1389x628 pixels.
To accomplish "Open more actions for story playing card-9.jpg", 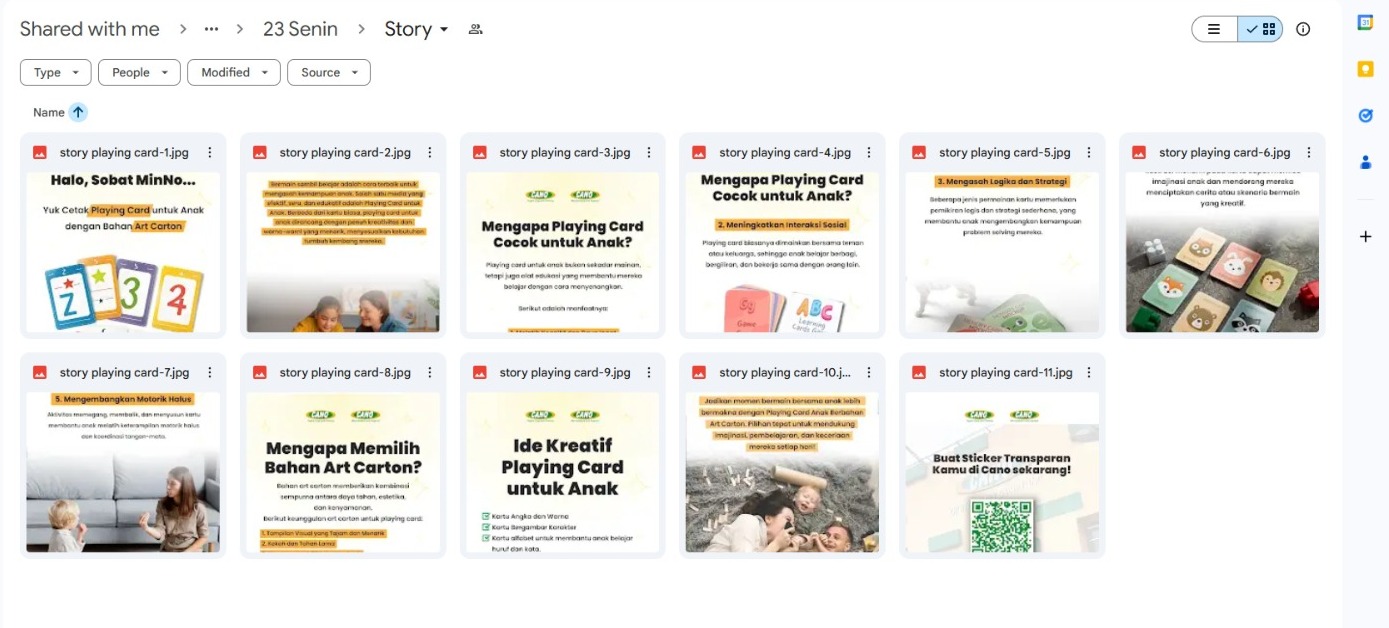I will pos(650,373).
